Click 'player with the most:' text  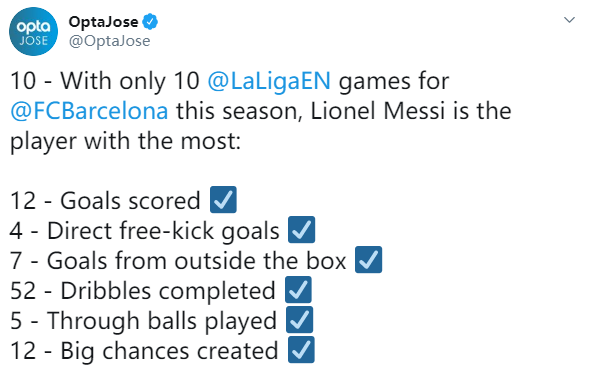point(125,141)
